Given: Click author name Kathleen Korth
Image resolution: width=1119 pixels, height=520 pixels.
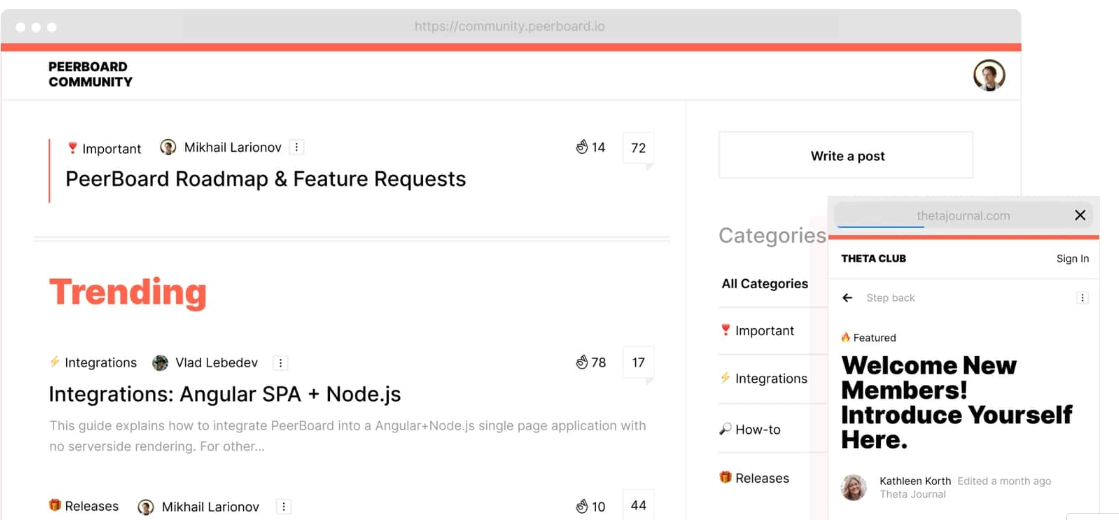Looking at the screenshot, I should pyautogui.click(x=916, y=481).
